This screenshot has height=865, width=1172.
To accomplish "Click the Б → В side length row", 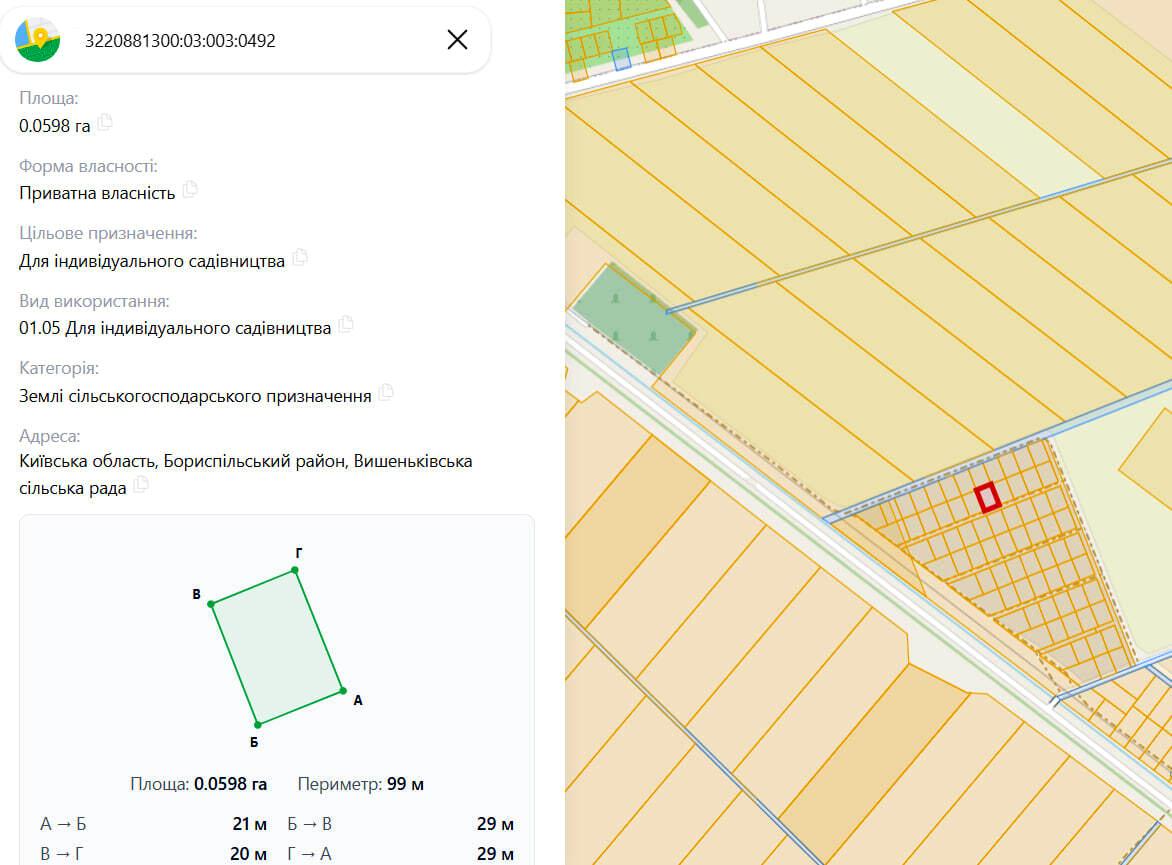I will pyautogui.click(x=401, y=824).
